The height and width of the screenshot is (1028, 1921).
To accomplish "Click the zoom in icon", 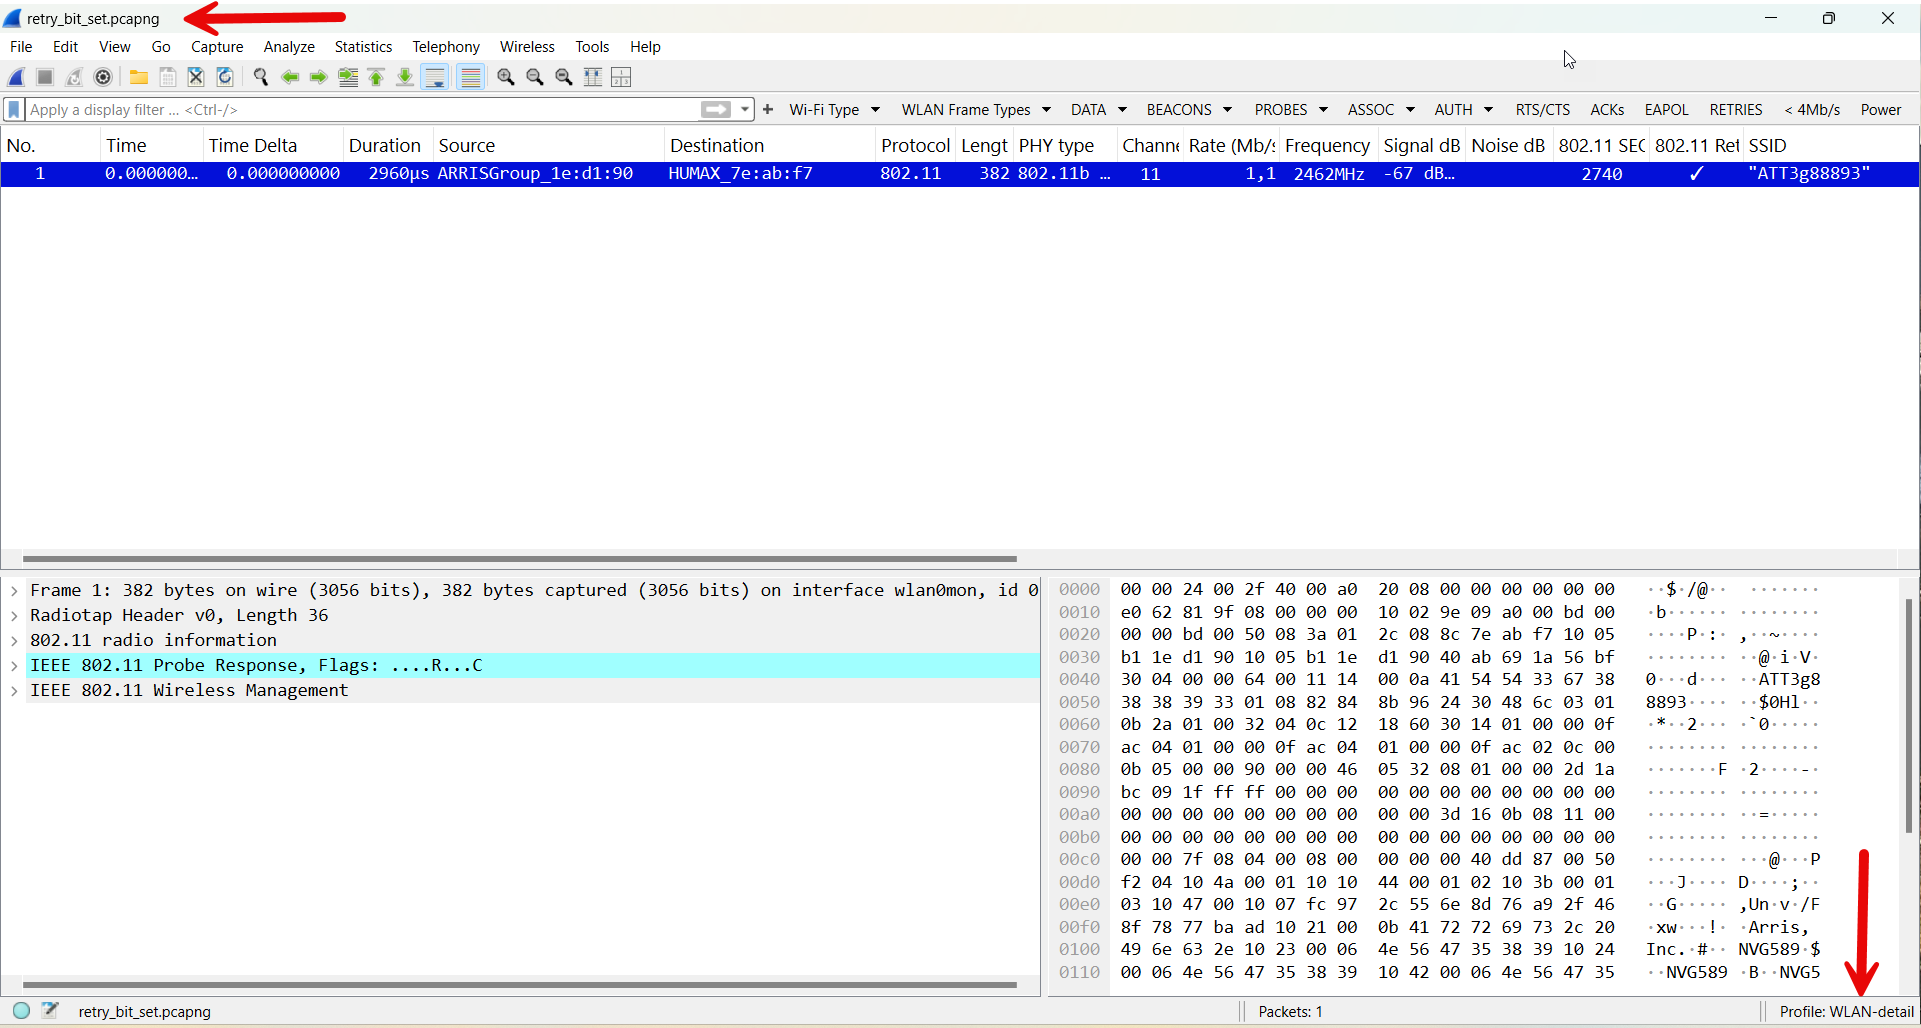I will click(506, 77).
